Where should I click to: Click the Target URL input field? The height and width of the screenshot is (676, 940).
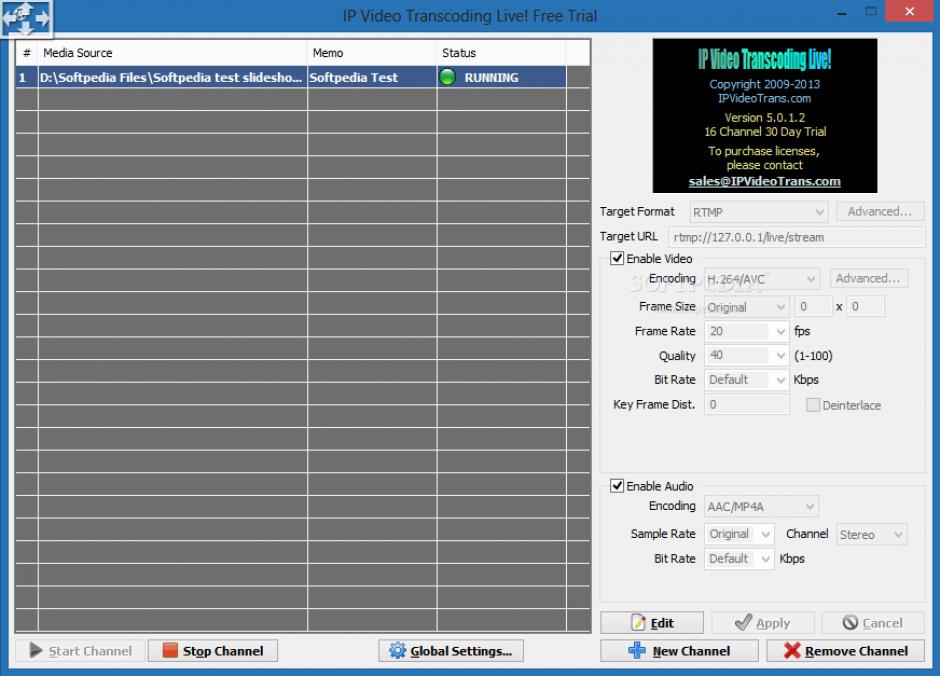point(797,237)
